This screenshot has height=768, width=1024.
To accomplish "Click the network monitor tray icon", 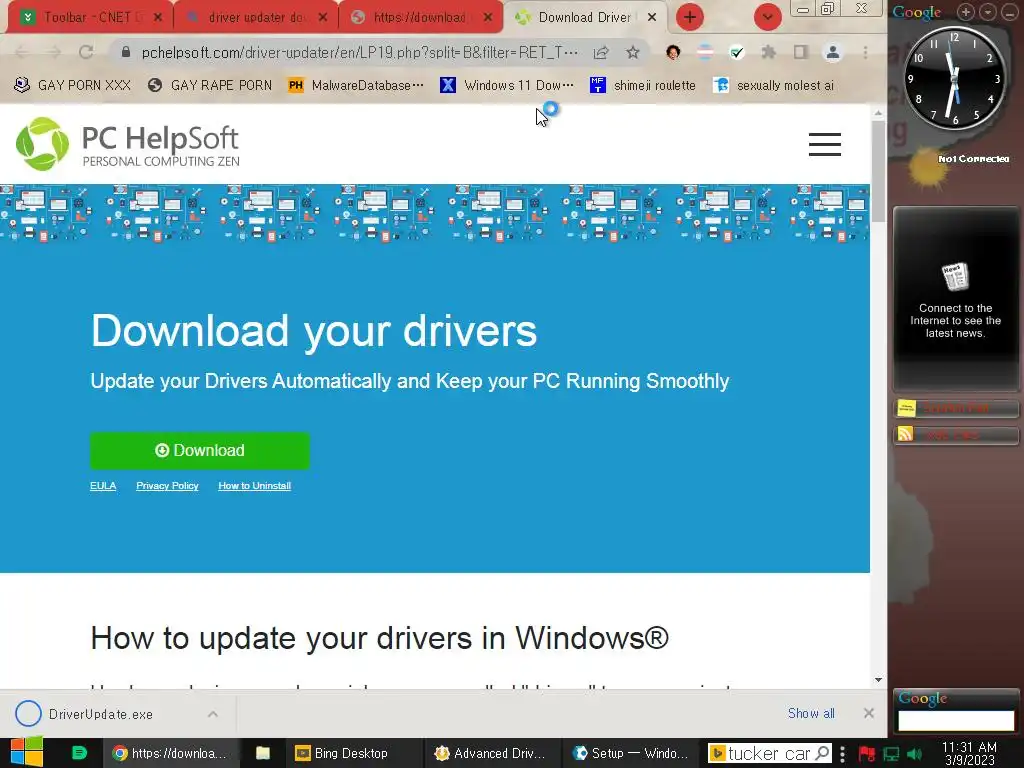I will [891, 754].
